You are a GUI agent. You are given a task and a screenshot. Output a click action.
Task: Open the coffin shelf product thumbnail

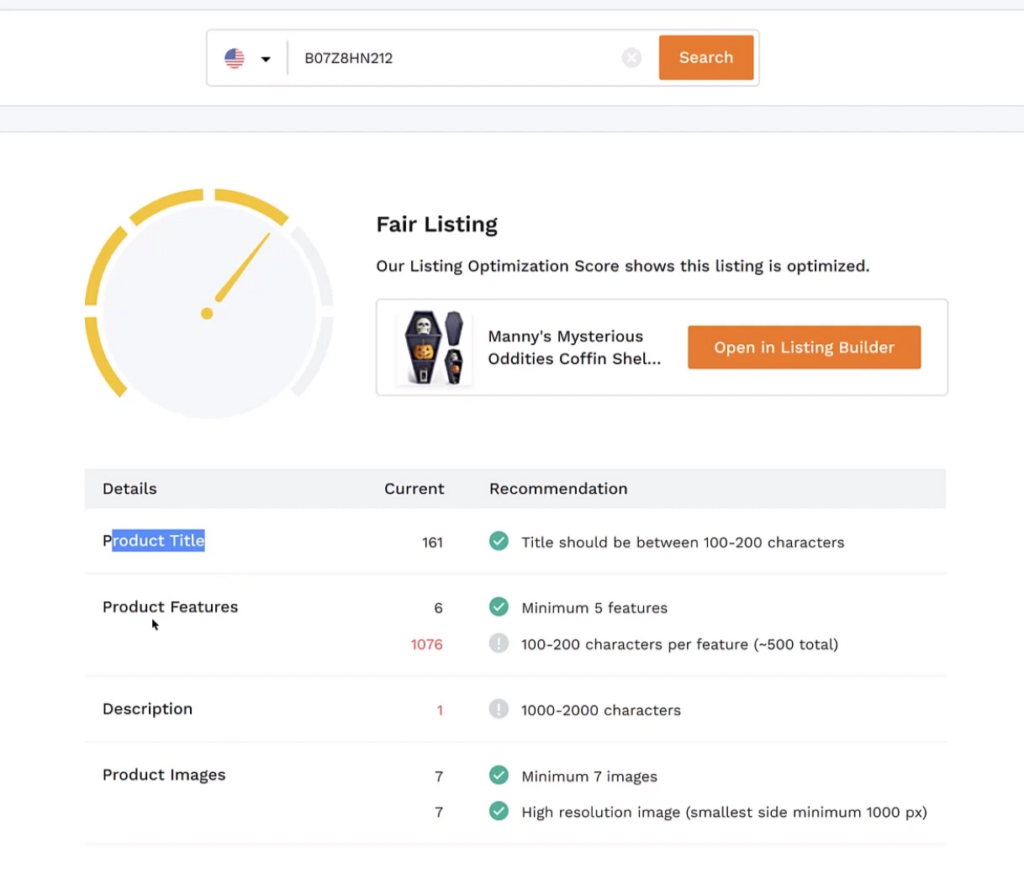(434, 347)
